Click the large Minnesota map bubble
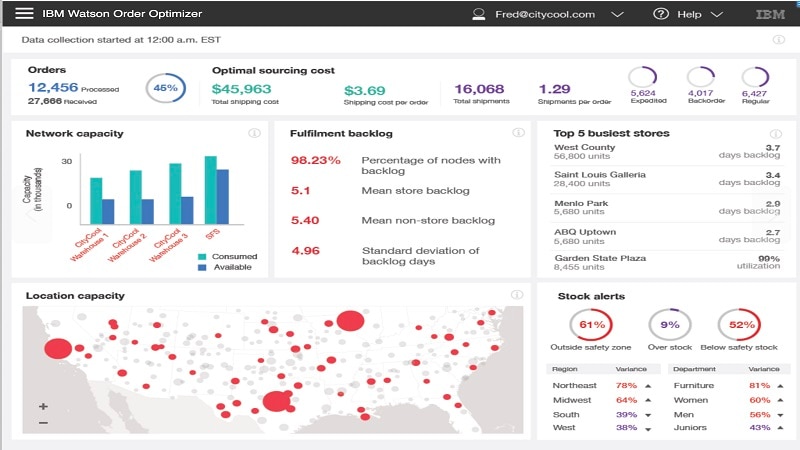 351,321
